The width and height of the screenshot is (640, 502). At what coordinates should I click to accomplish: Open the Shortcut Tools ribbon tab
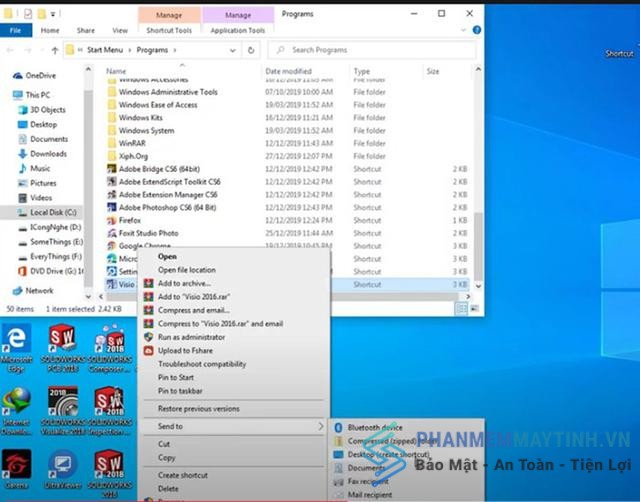point(169,30)
